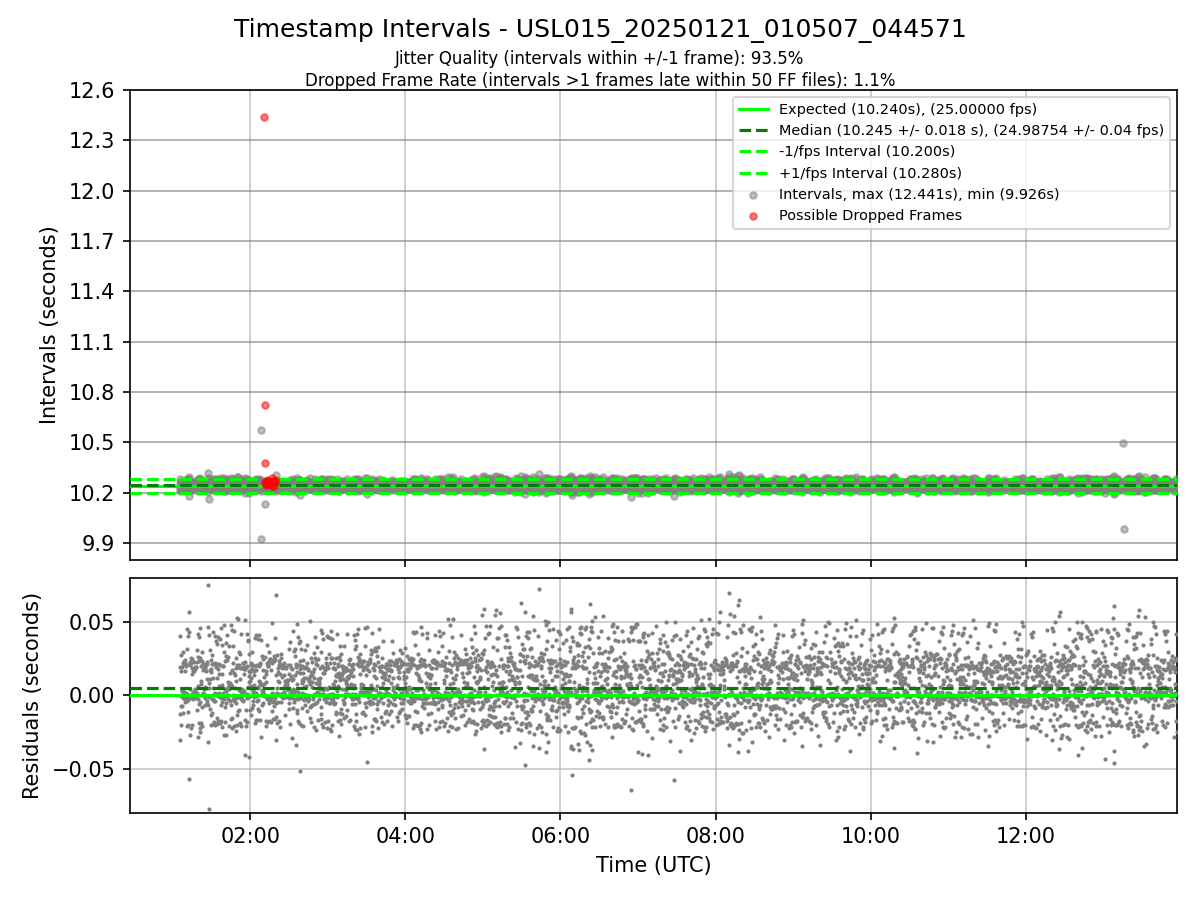Click the grey low point near 9.98 after 13:00

1124,529
